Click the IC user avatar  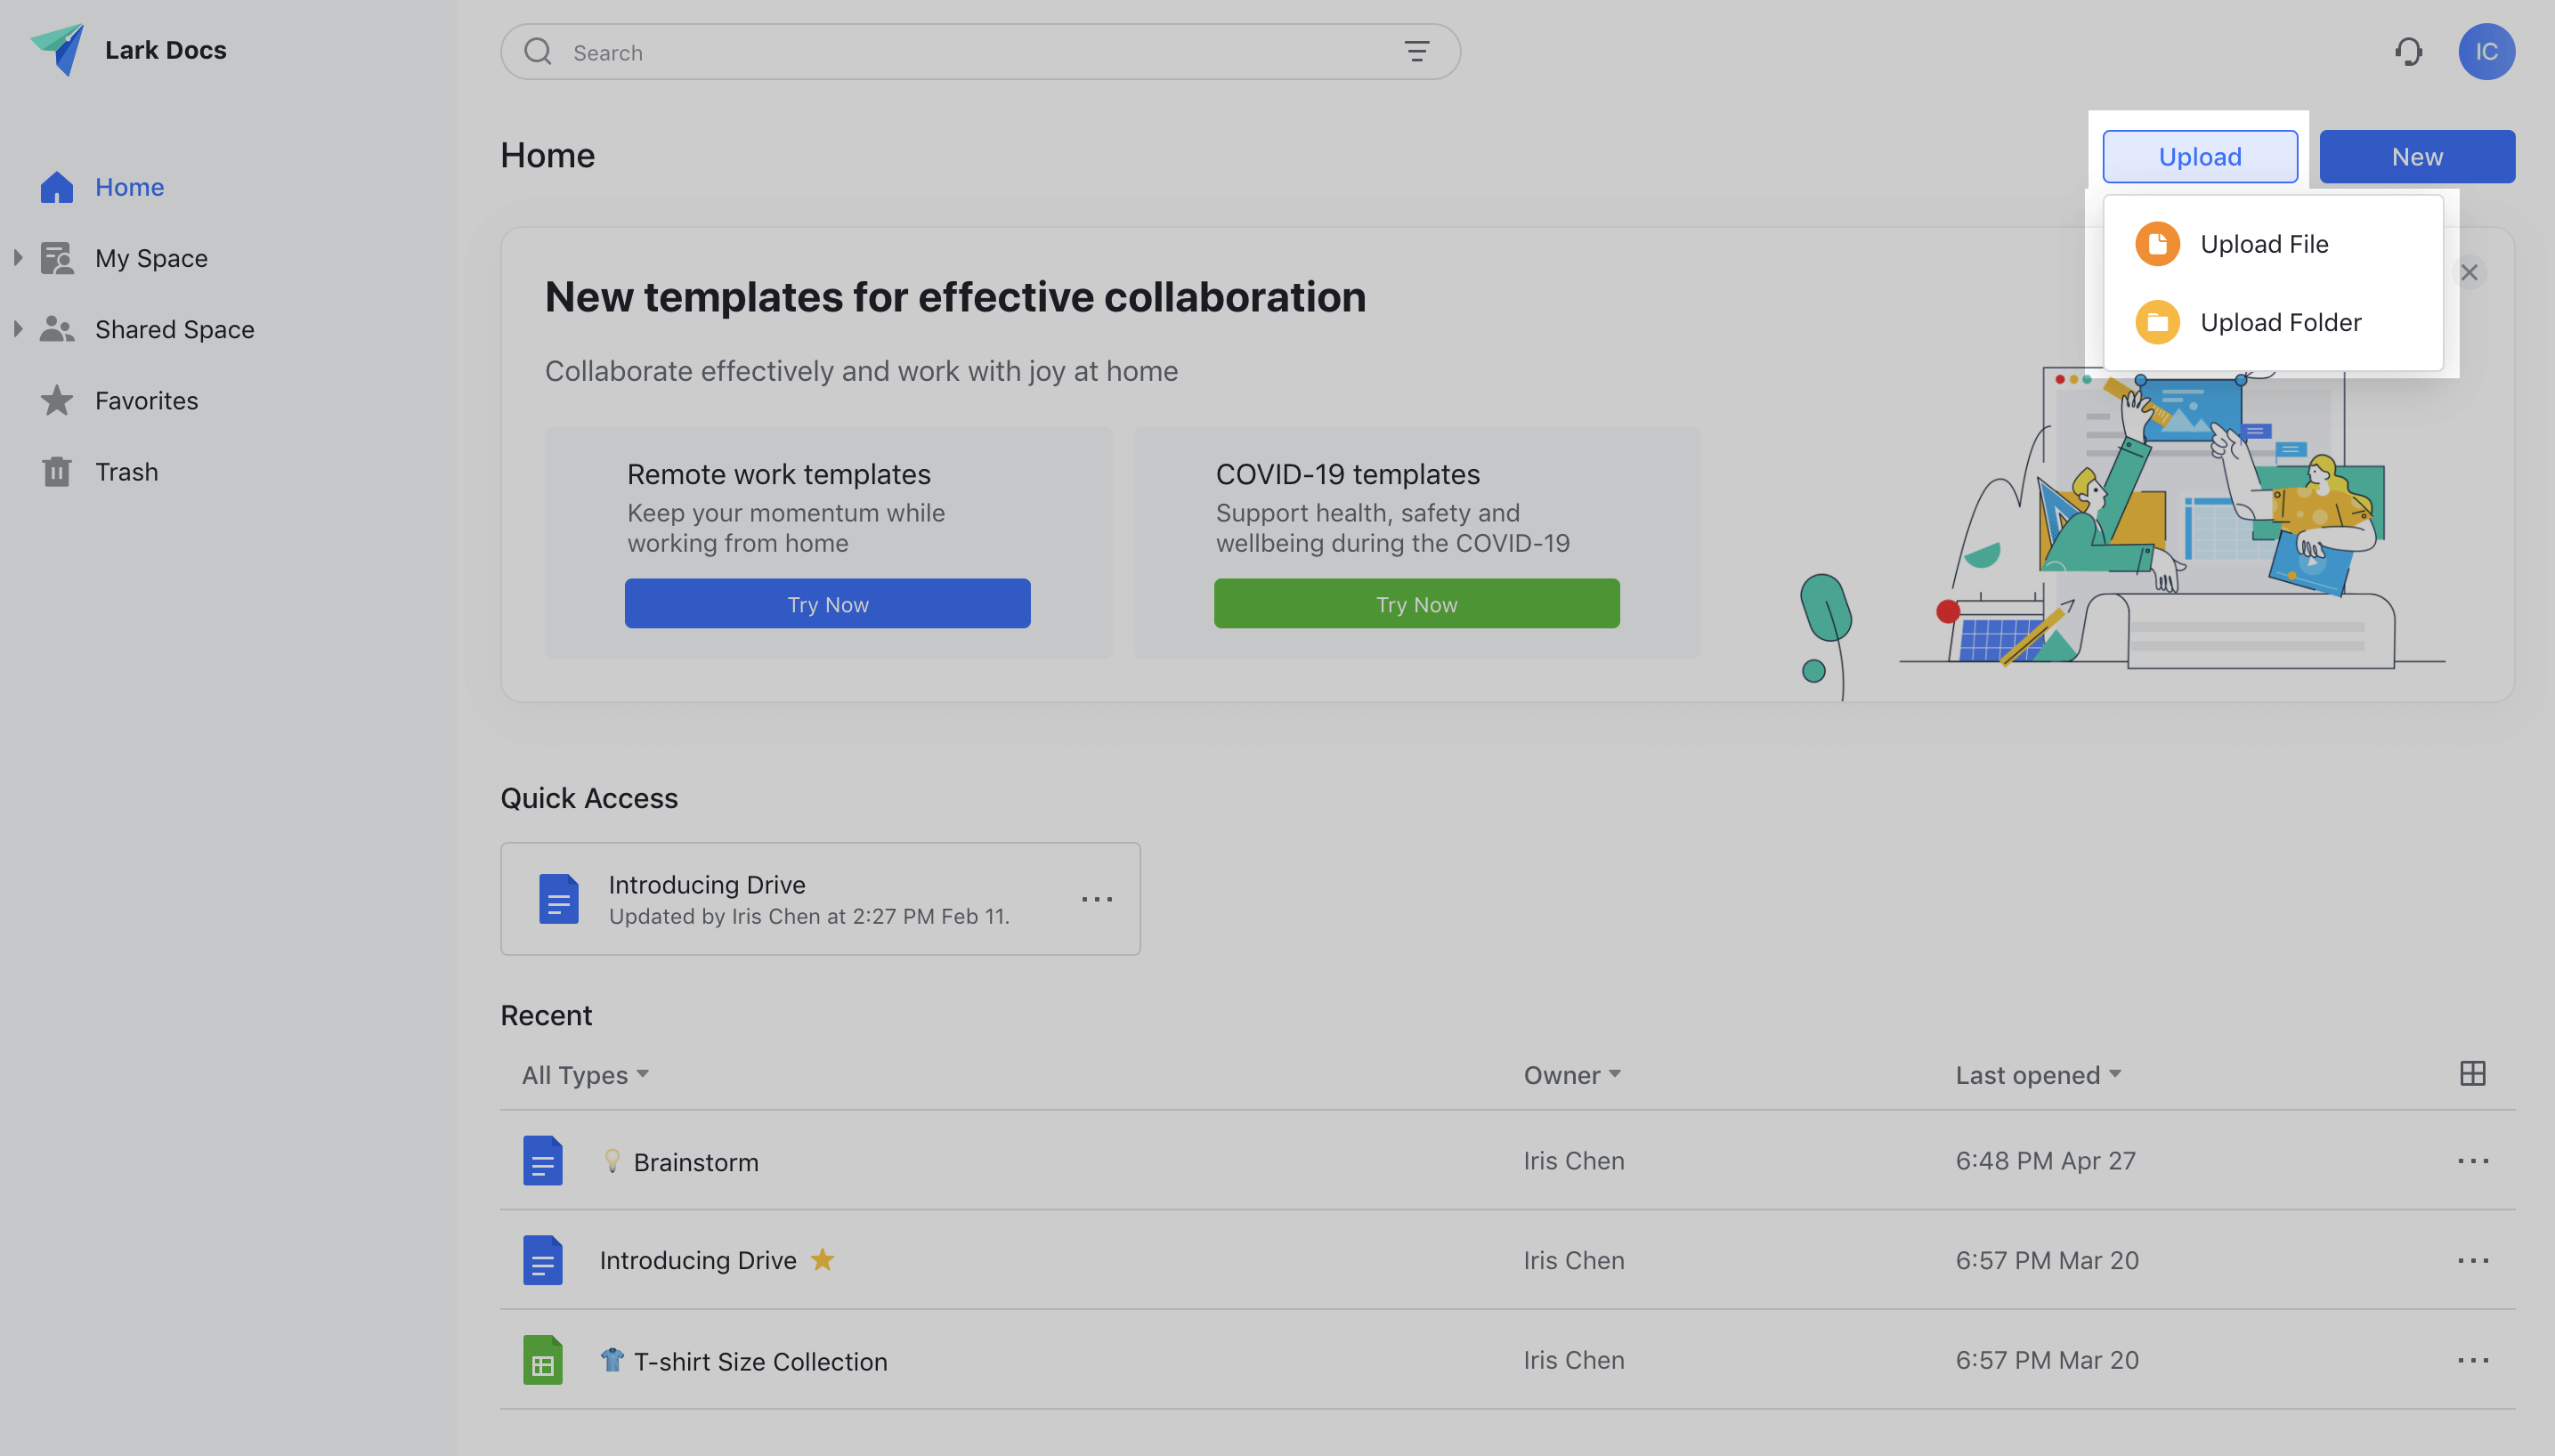click(x=2486, y=52)
